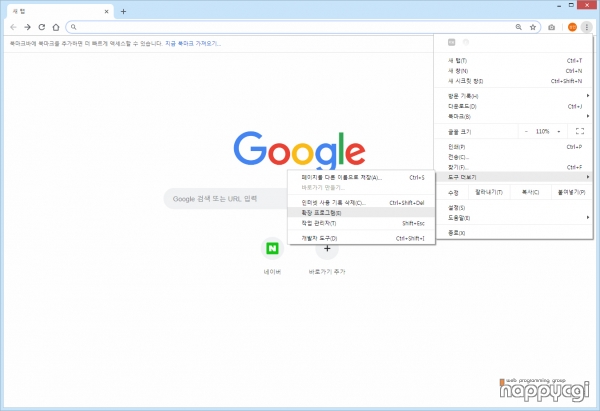Open 확장 프로그램 extensions item
600x411 pixels.
[x=361, y=213]
